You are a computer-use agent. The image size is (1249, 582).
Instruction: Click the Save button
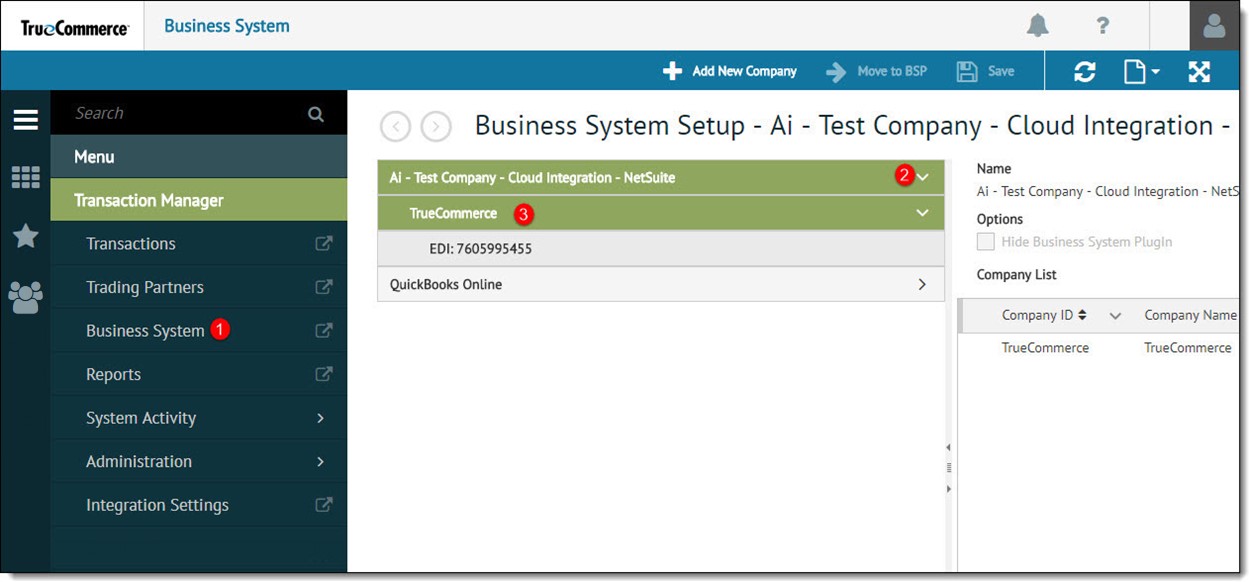coord(986,71)
